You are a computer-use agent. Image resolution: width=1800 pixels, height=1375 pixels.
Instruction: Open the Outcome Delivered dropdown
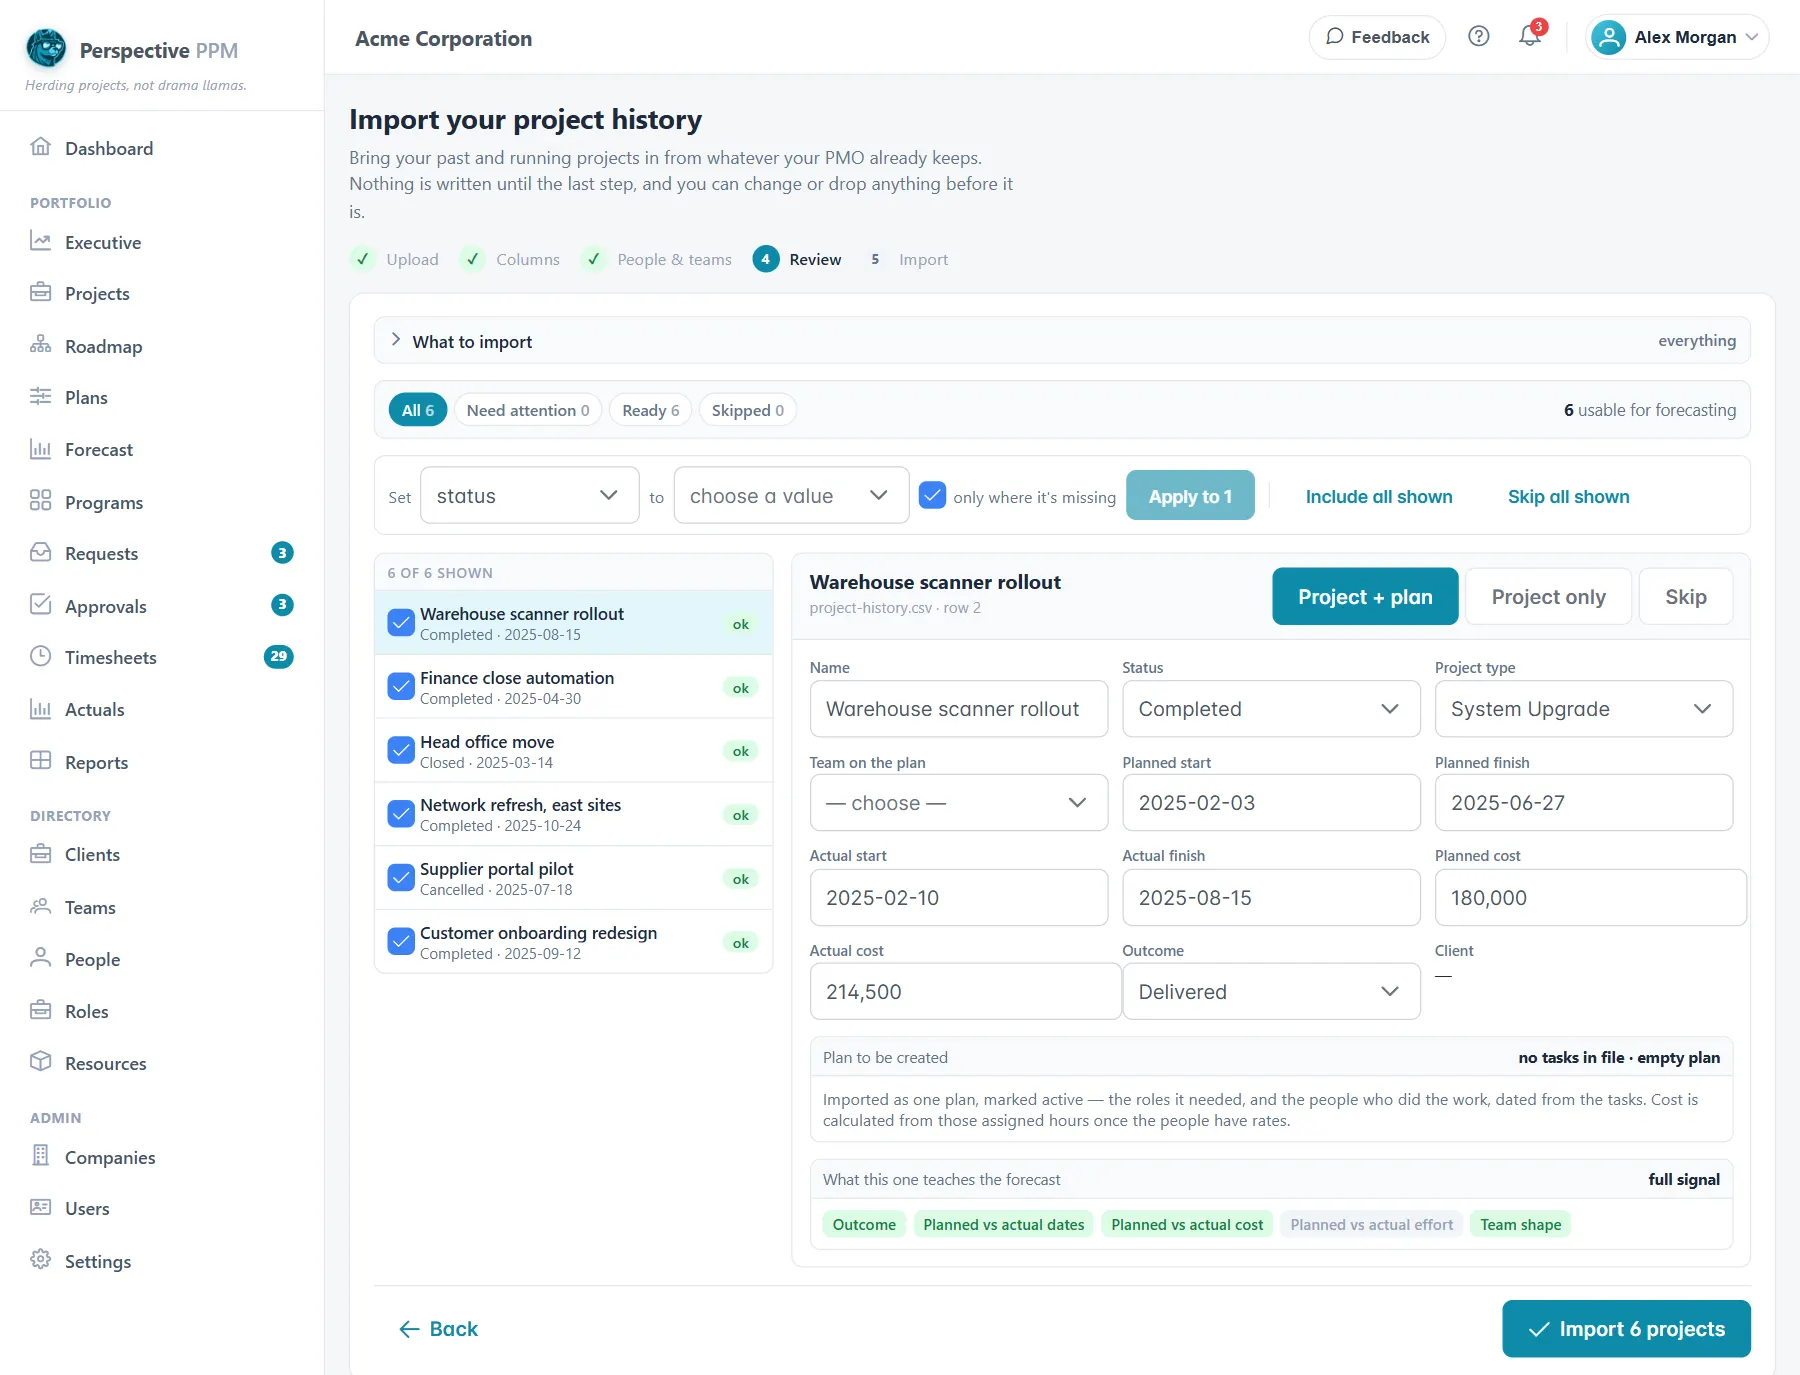(x=1271, y=992)
